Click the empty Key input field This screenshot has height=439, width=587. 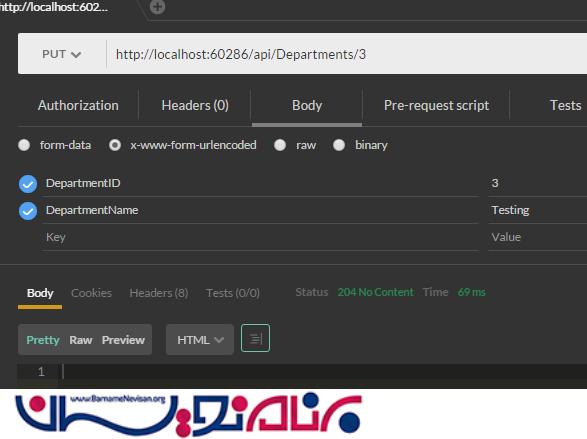pos(260,237)
